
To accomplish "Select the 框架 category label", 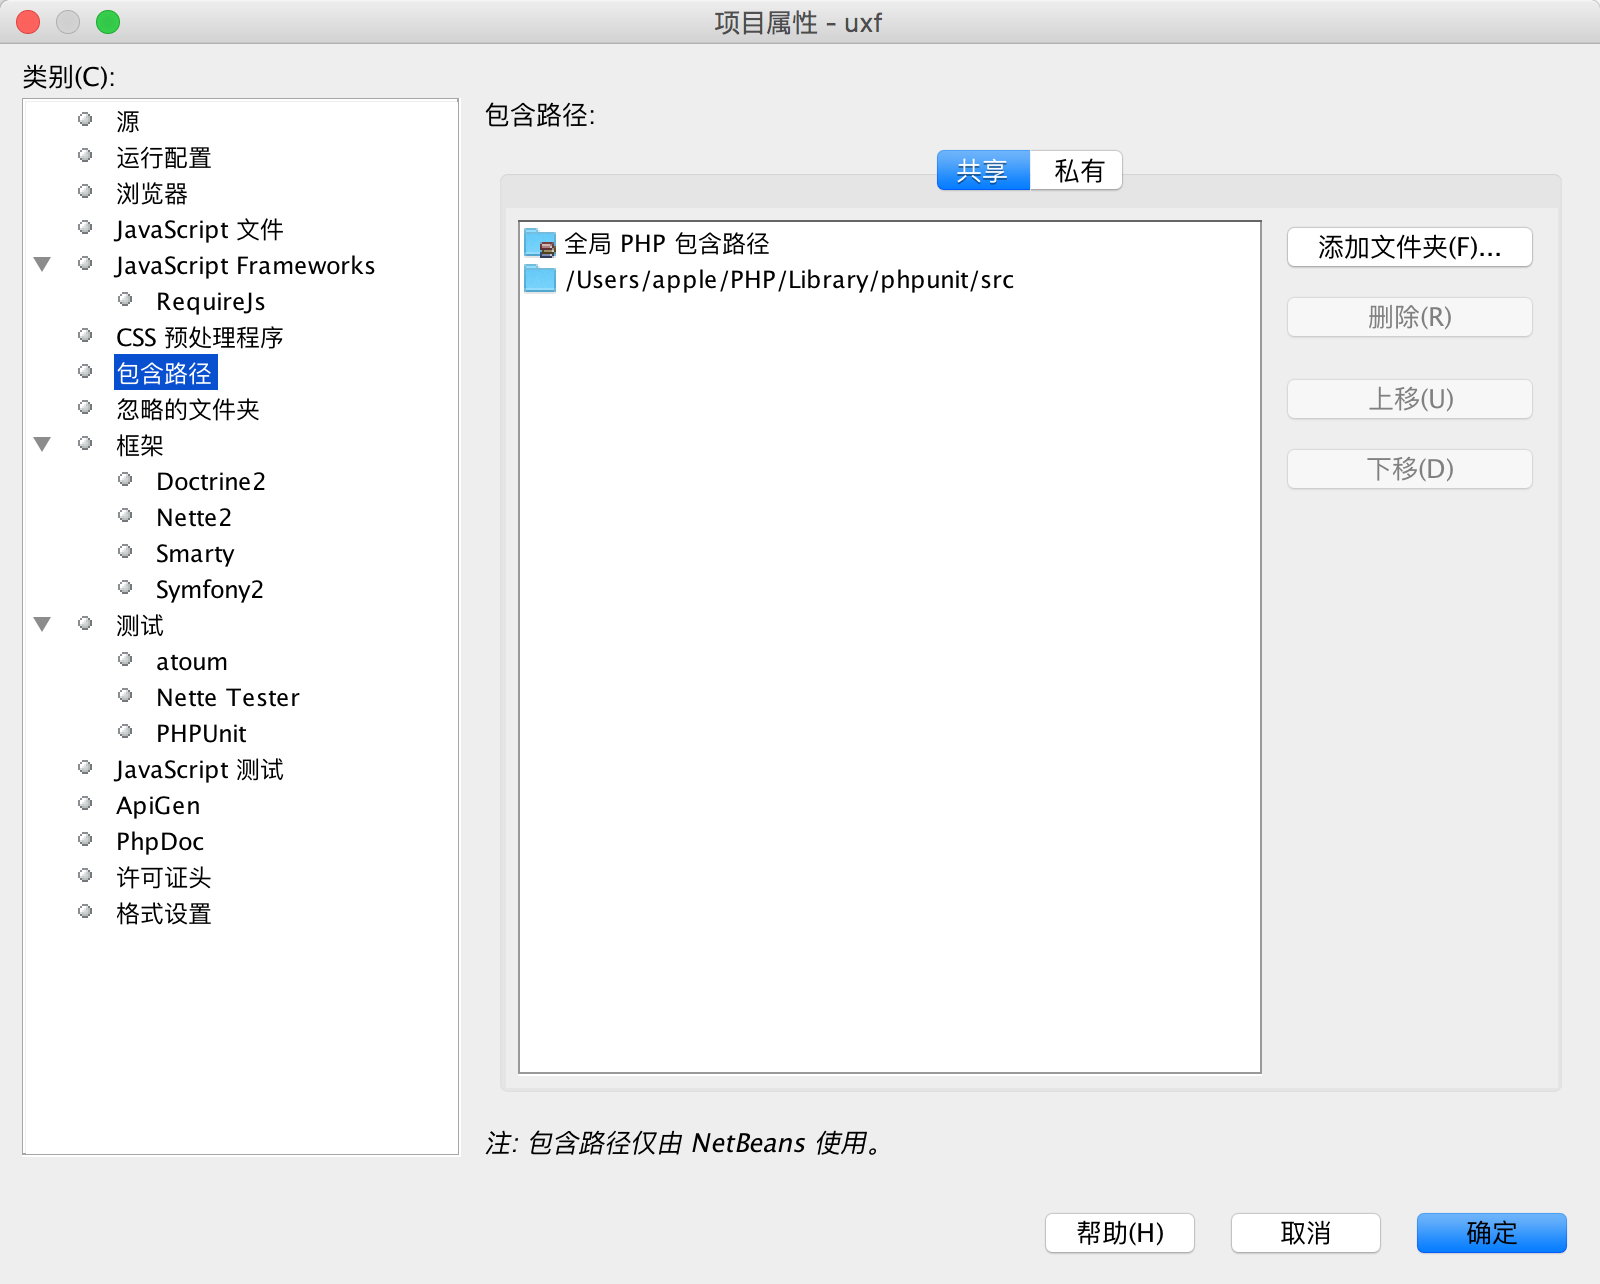I will point(140,445).
